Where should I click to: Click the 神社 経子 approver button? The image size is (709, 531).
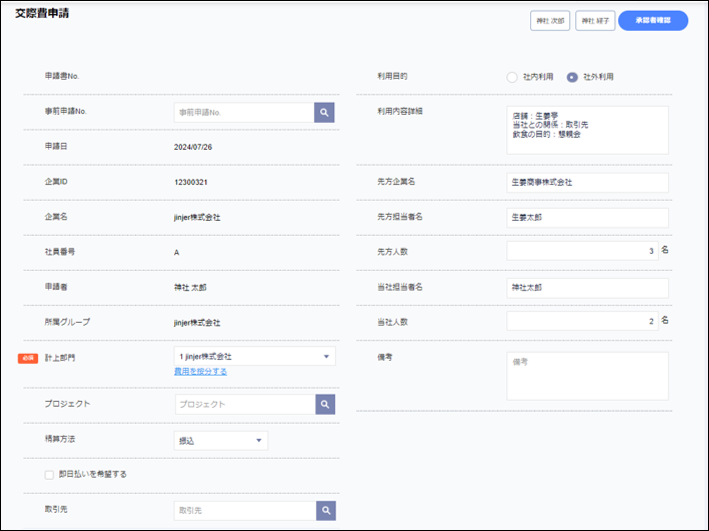pos(595,20)
